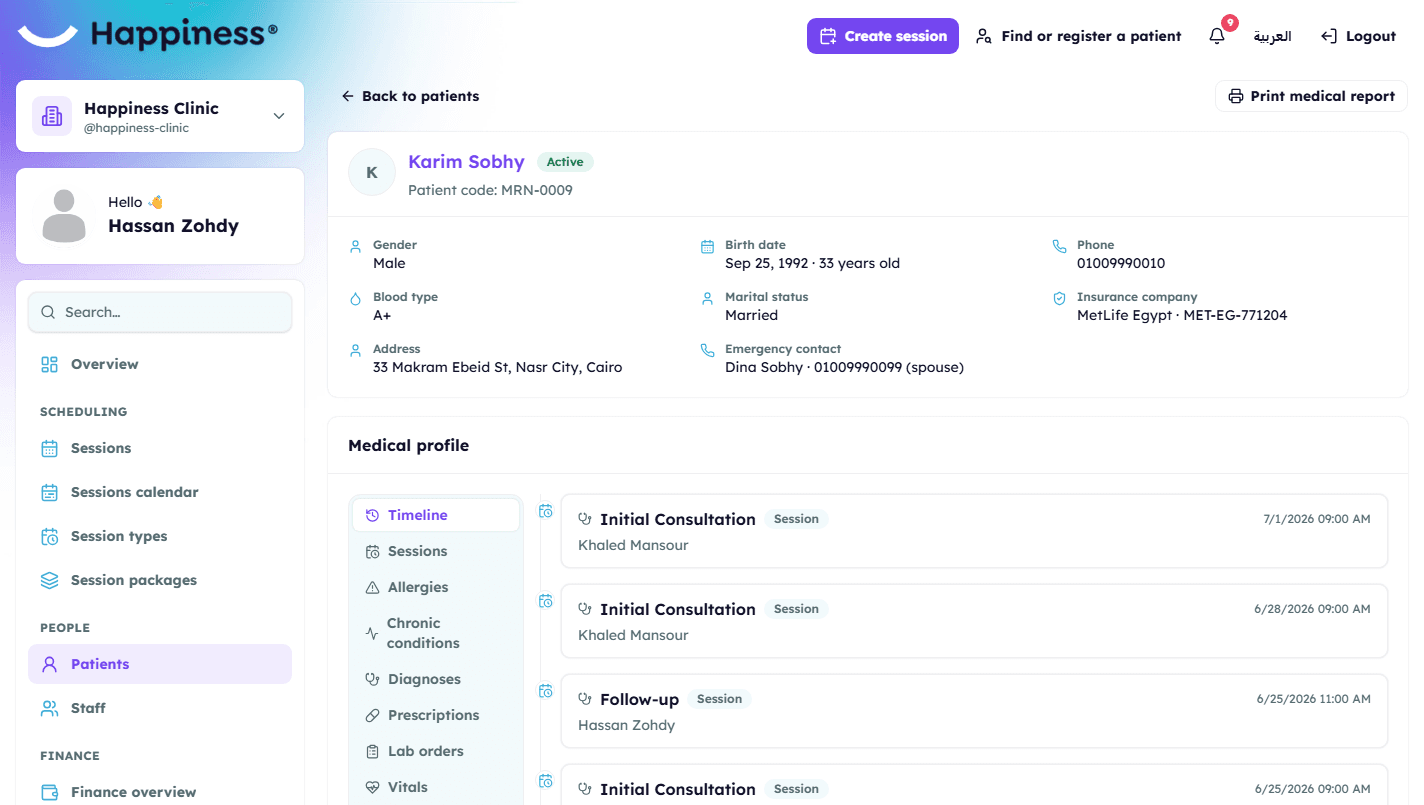Click the calendar icon beside Birth date
Viewport: 1424px width, 805px height.
click(707, 246)
